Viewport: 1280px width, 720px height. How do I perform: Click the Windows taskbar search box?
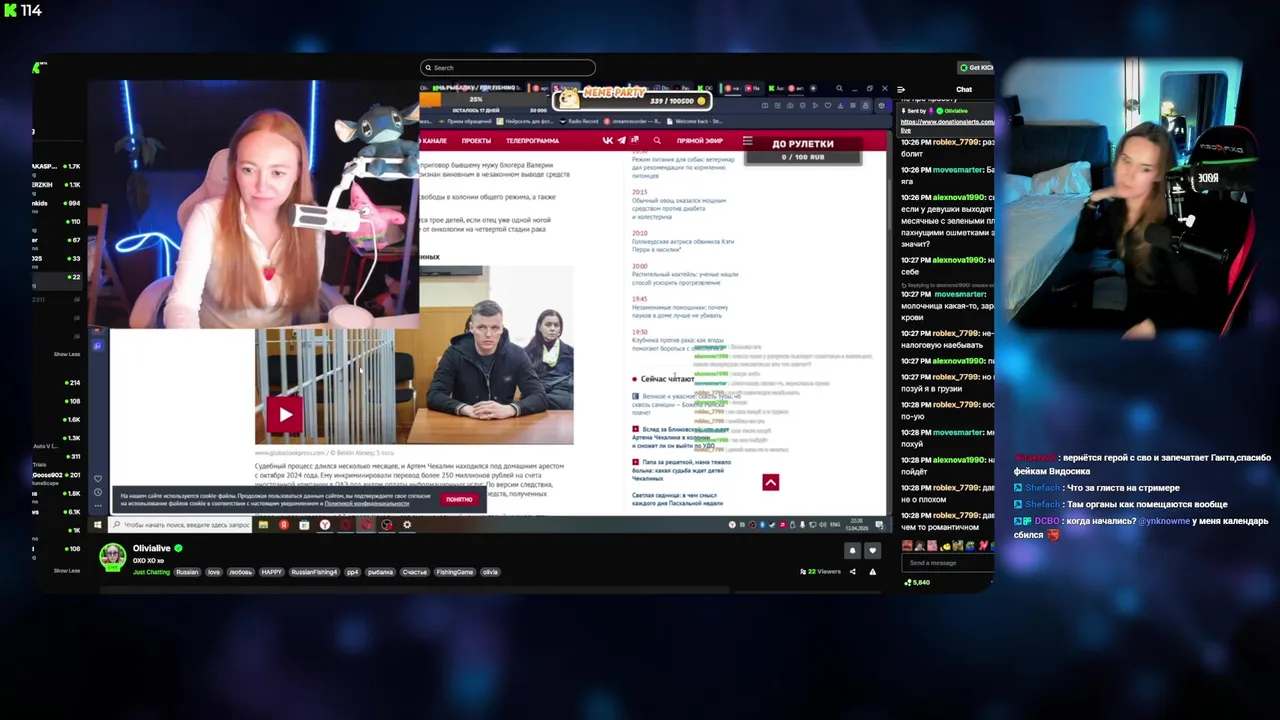pyautogui.click(x=182, y=525)
